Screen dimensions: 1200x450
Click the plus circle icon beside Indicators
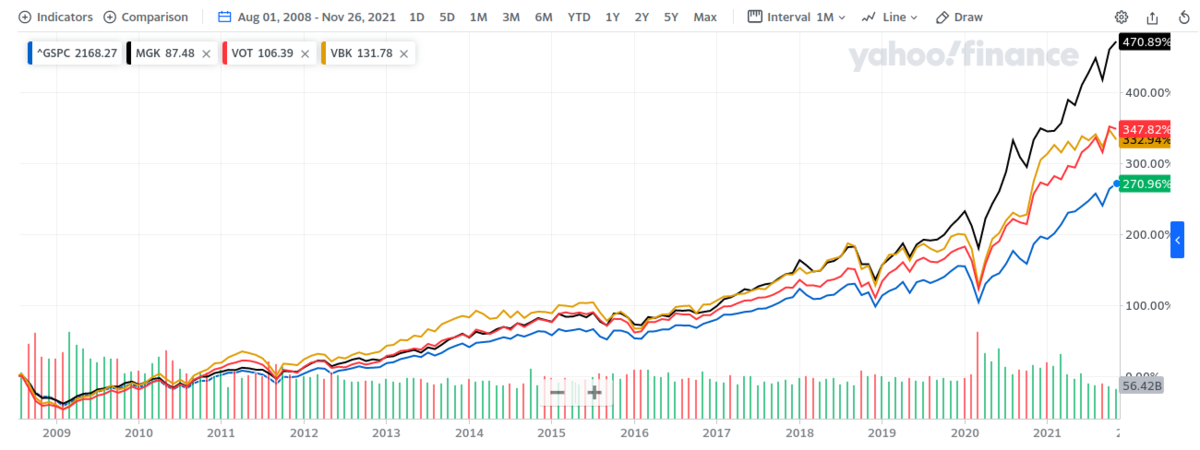[24, 17]
